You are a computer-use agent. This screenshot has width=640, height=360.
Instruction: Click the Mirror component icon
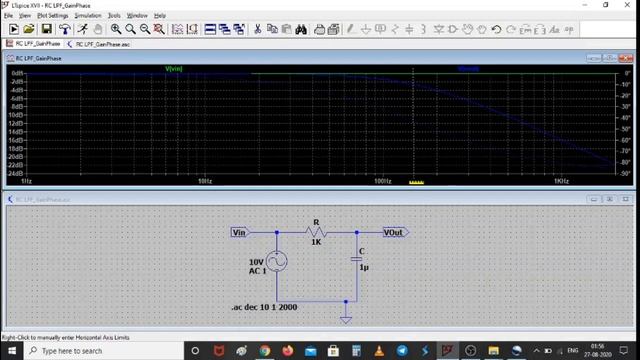click(x=540, y=29)
